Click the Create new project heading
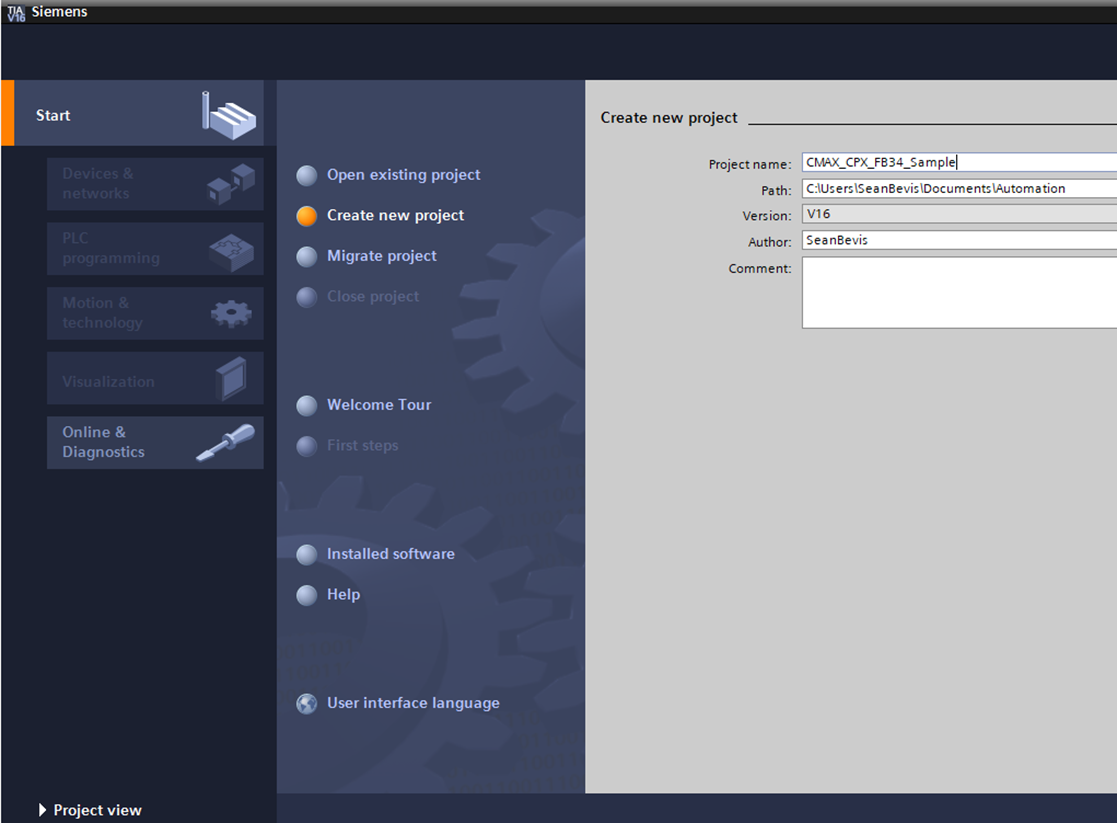The width and height of the screenshot is (1117, 823). (669, 118)
